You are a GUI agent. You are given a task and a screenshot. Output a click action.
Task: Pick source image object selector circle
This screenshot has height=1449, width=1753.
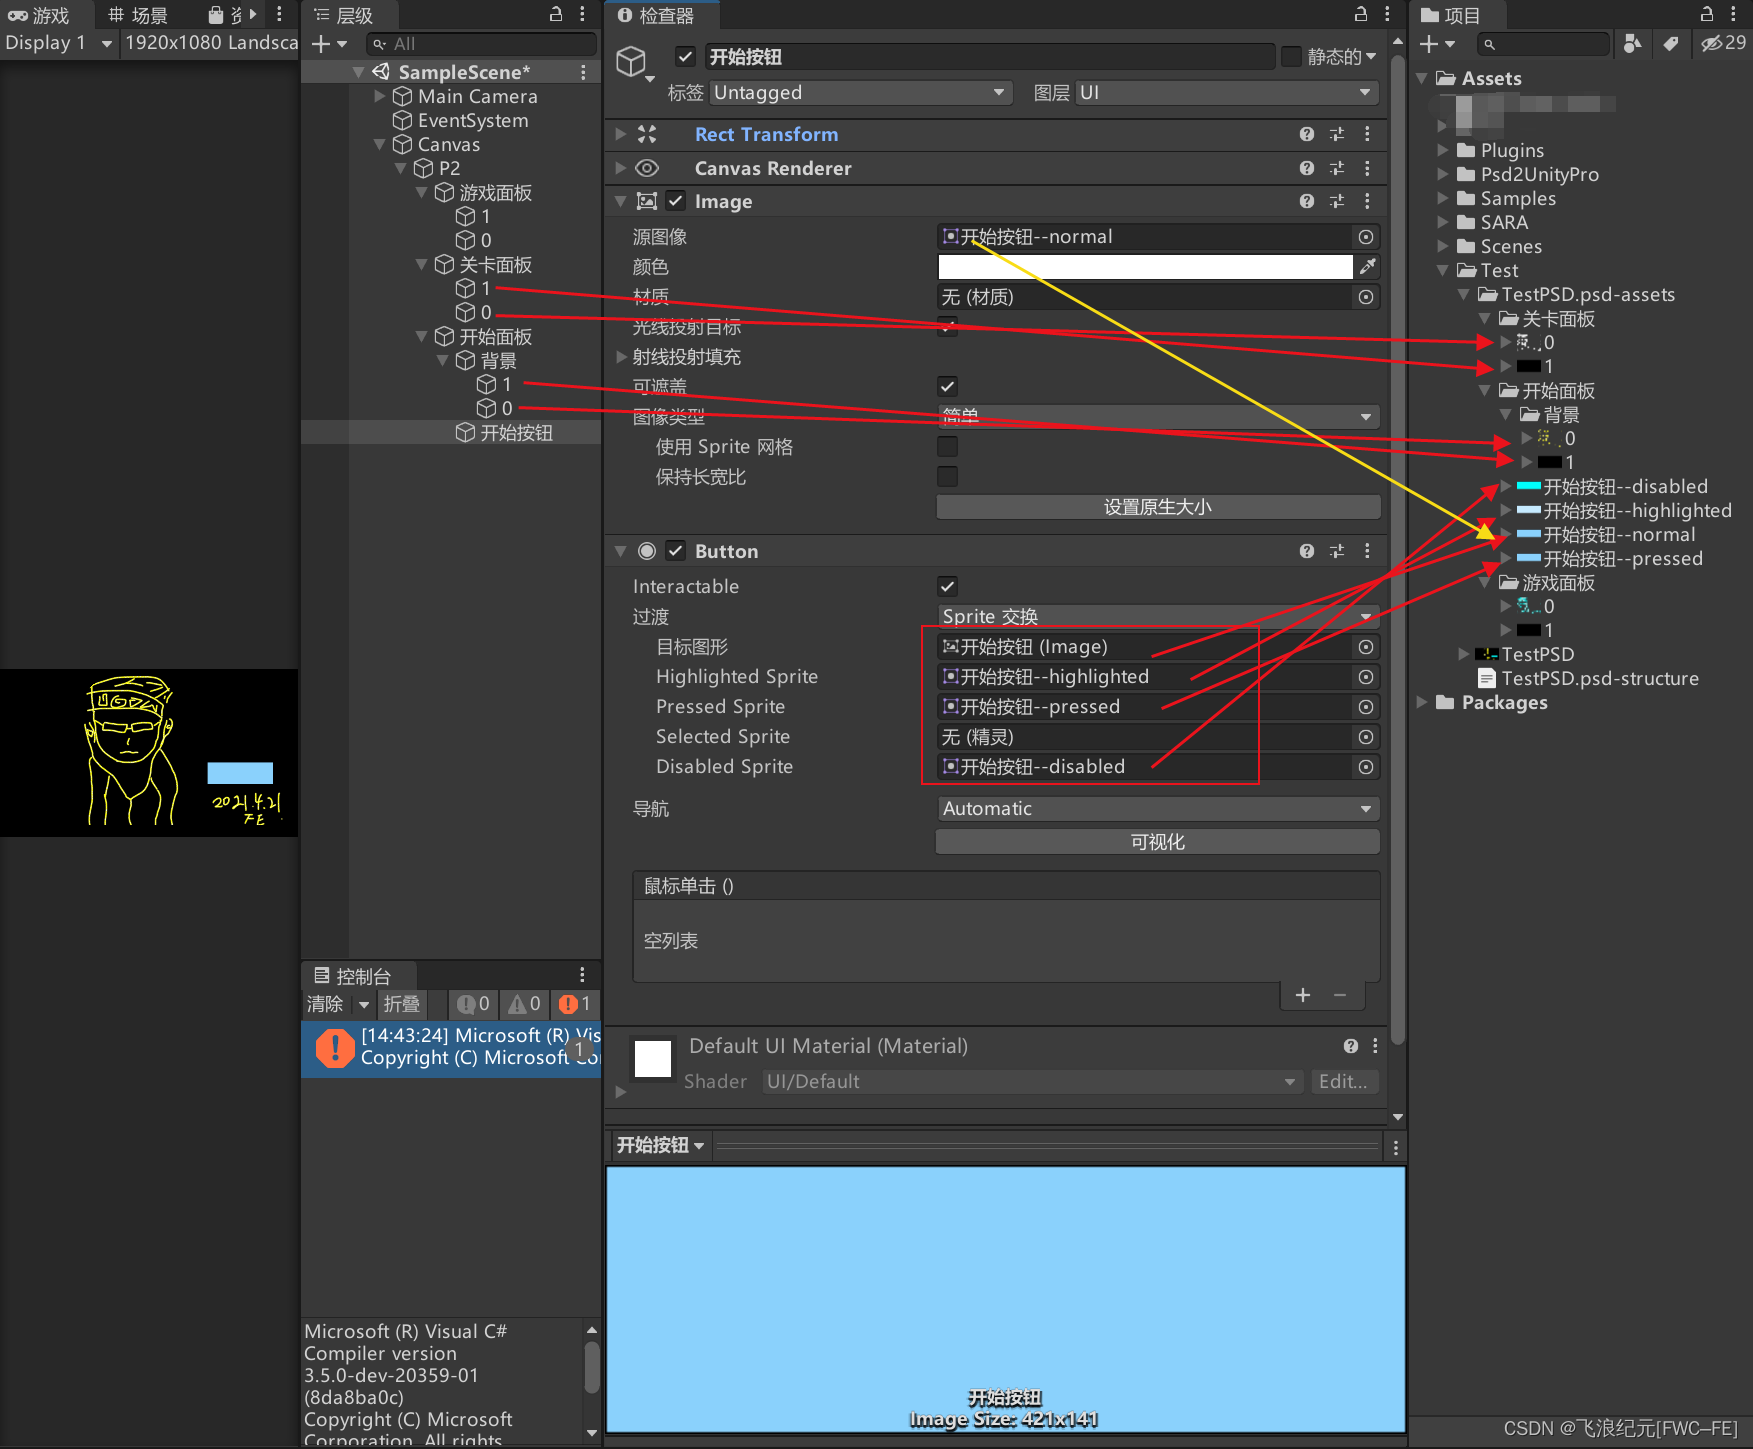click(x=1365, y=237)
